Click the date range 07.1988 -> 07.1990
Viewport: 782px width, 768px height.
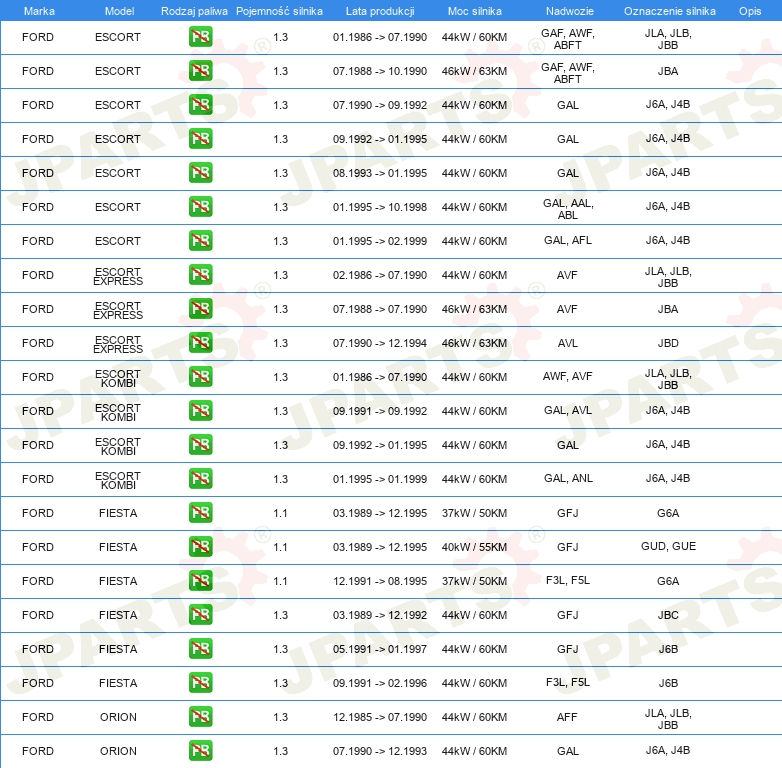coord(380,309)
